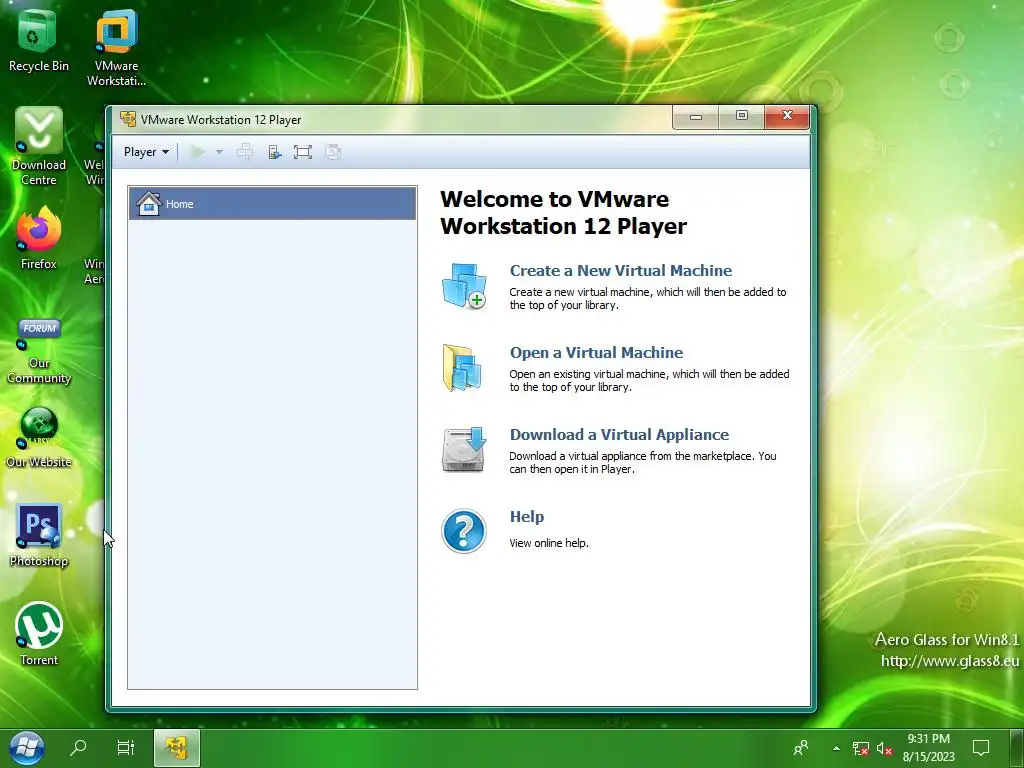Click the hard disk download appliance icon
Viewport: 1024px width, 768px height.
click(x=464, y=449)
